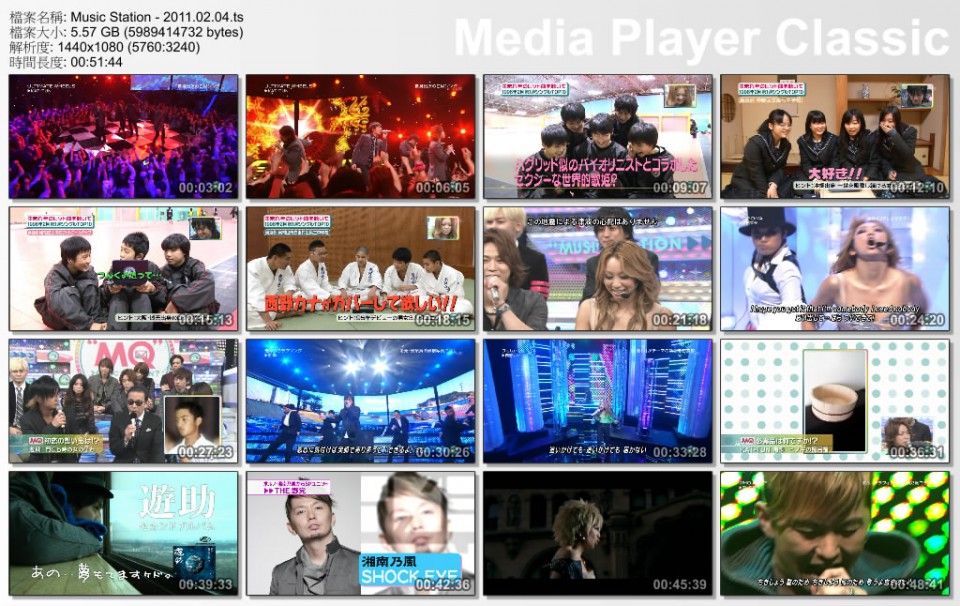The image size is (960, 606).
Task: Select the purple stage thumbnail at 00:33:28
Action: 597,400
